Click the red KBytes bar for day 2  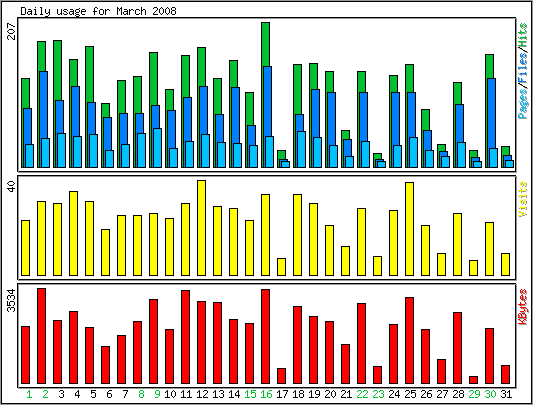tap(41, 336)
